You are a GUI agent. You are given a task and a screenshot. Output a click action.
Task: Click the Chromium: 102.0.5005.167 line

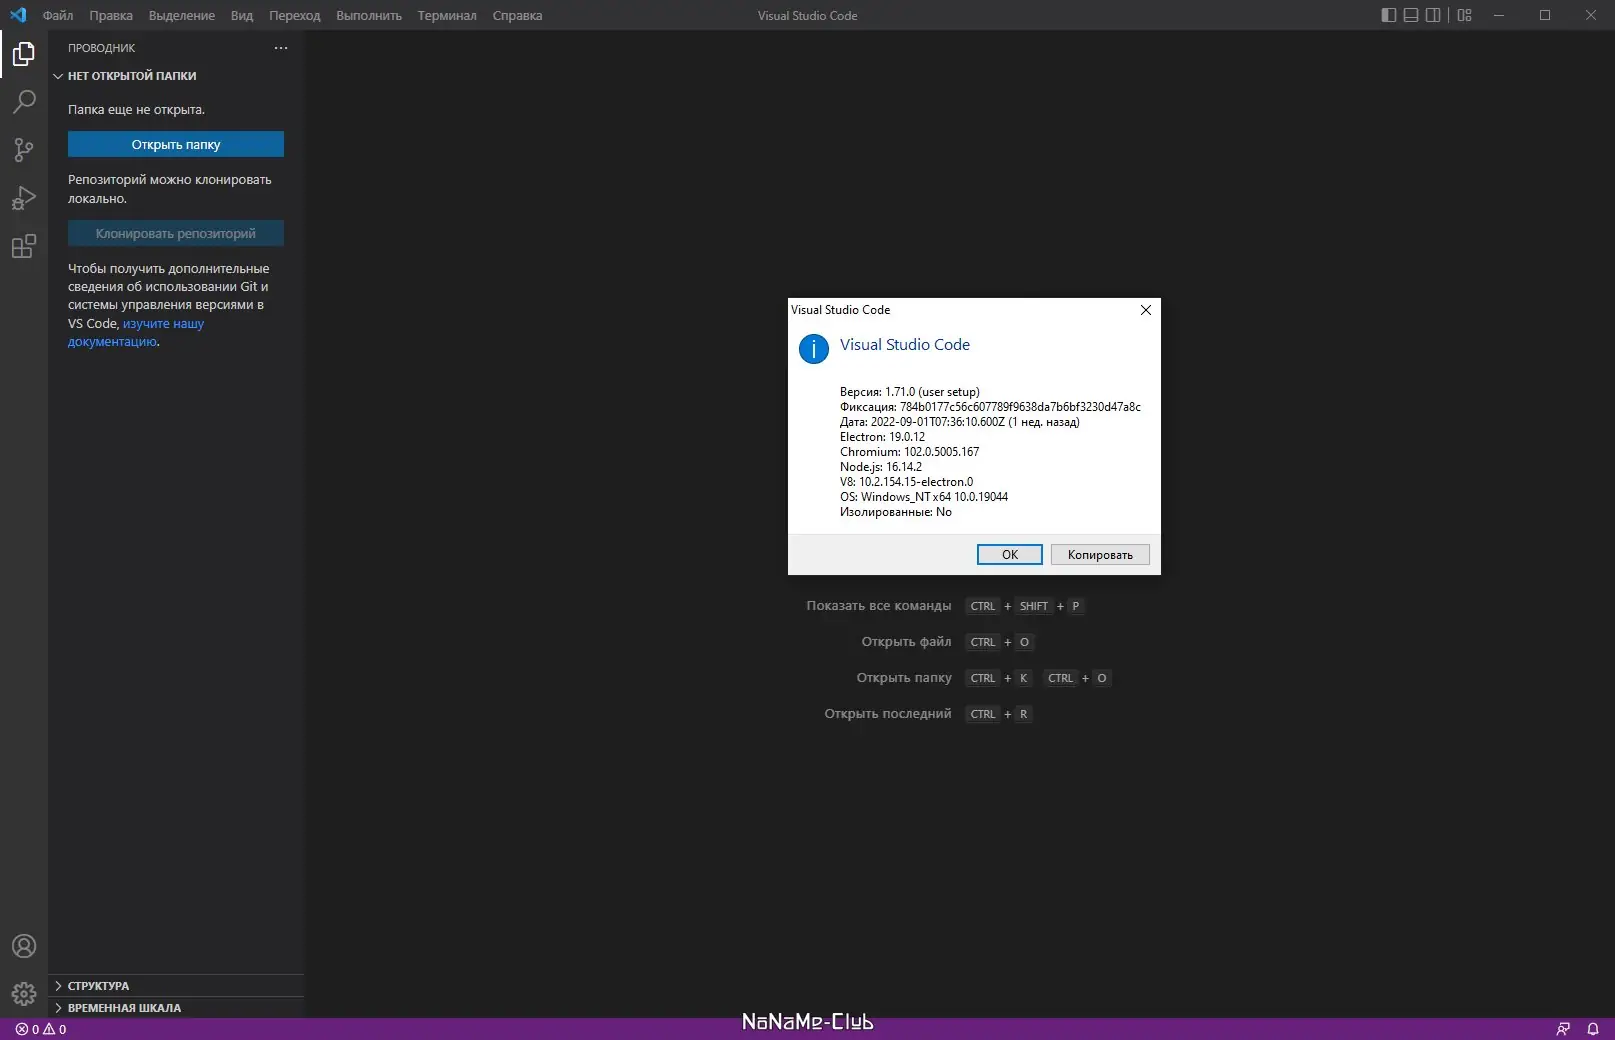(x=910, y=452)
